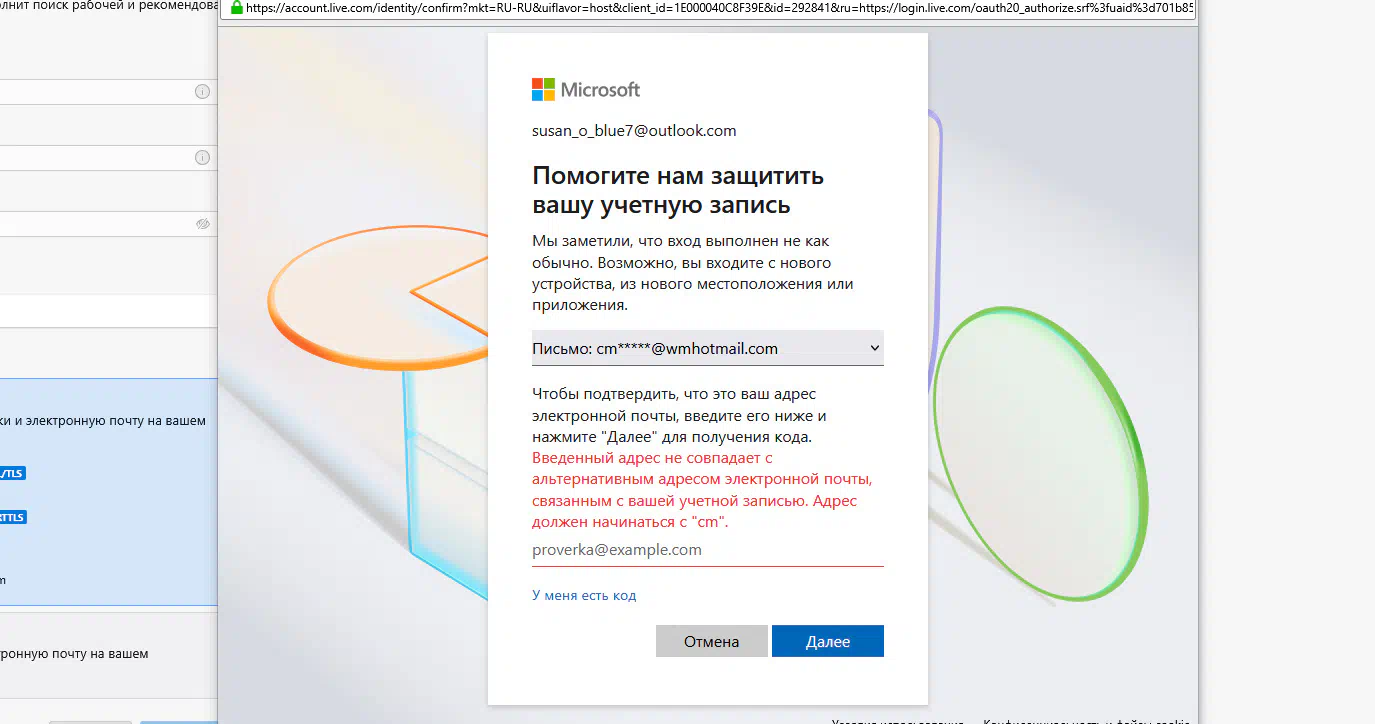Screen dimensions: 1375x724
Task: Focus the password field in the background window
Action: tap(108, 224)
